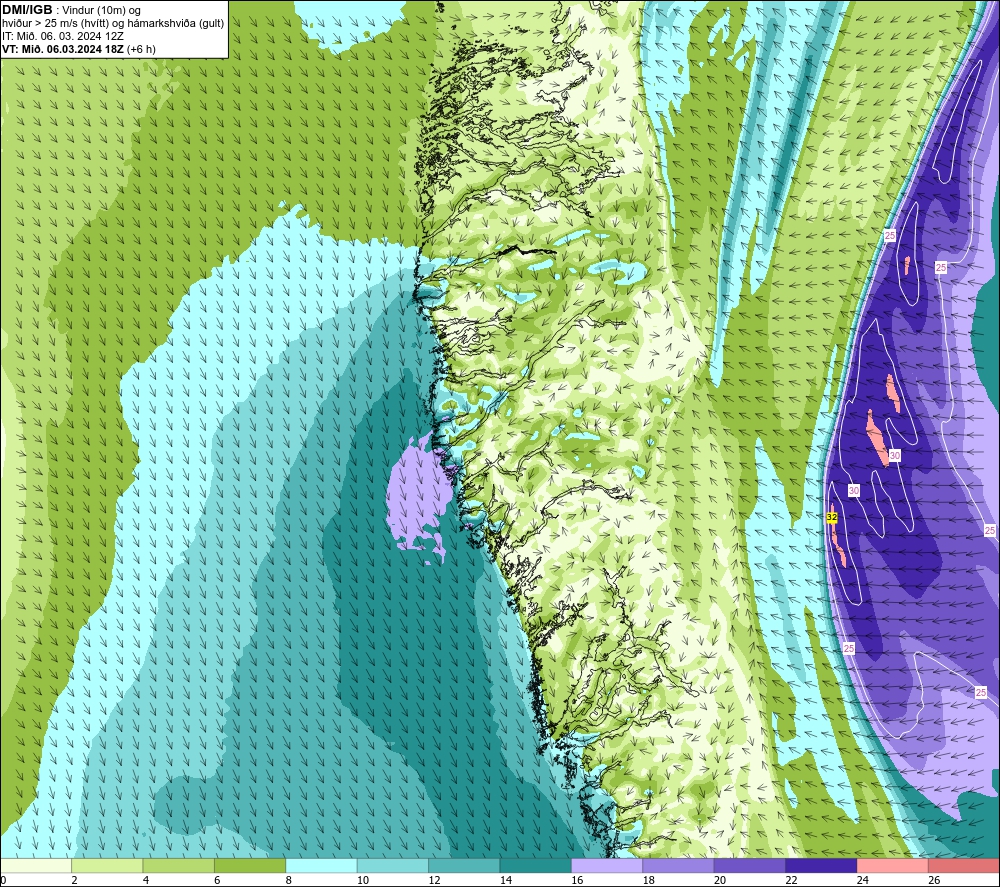Viewport: 1000px width, 887px height.
Task: Select the 4–6 m/s green legend swatch
Action: (179, 865)
